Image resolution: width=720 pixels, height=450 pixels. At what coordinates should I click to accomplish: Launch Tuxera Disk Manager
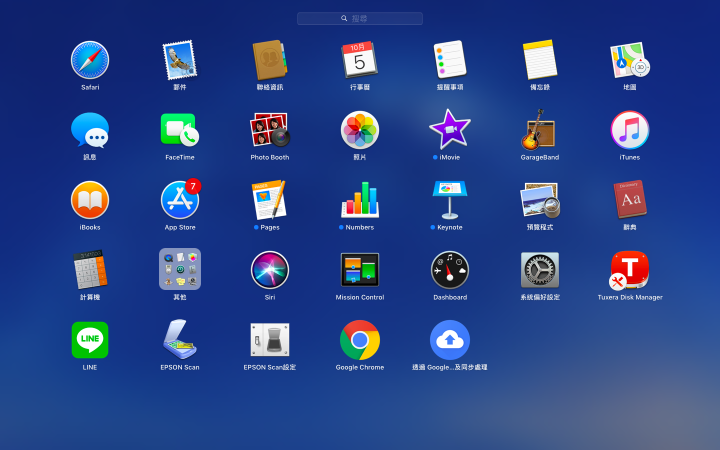[x=630, y=270]
